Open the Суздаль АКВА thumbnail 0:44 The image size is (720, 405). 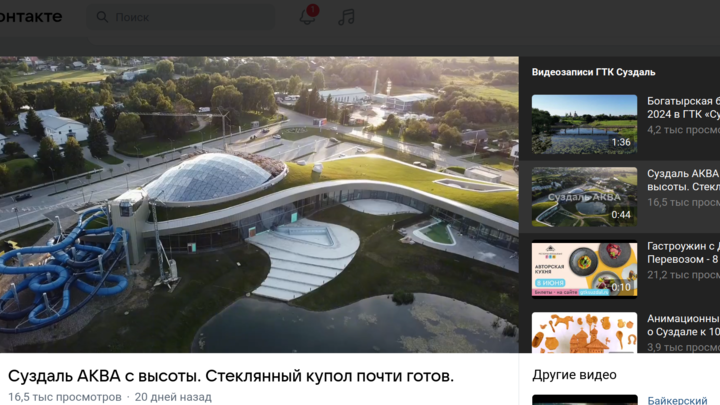tap(584, 197)
